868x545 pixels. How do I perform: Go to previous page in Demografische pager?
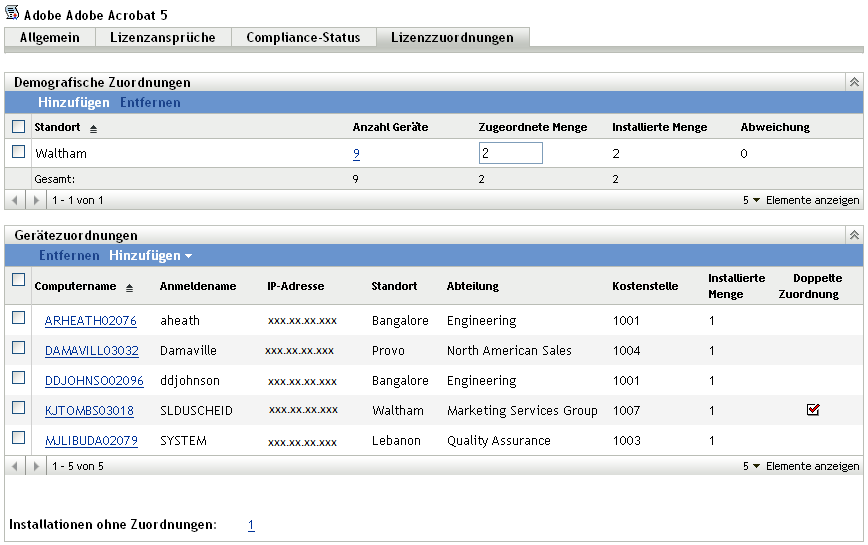pyautogui.click(x=15, y=200)
